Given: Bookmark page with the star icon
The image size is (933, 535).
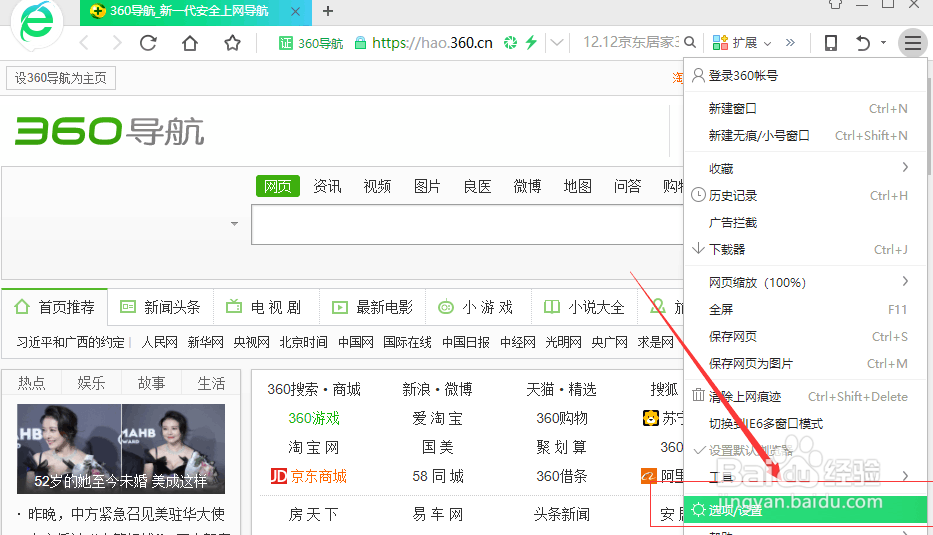Looking at the screenshot, I should pos(232,43).
